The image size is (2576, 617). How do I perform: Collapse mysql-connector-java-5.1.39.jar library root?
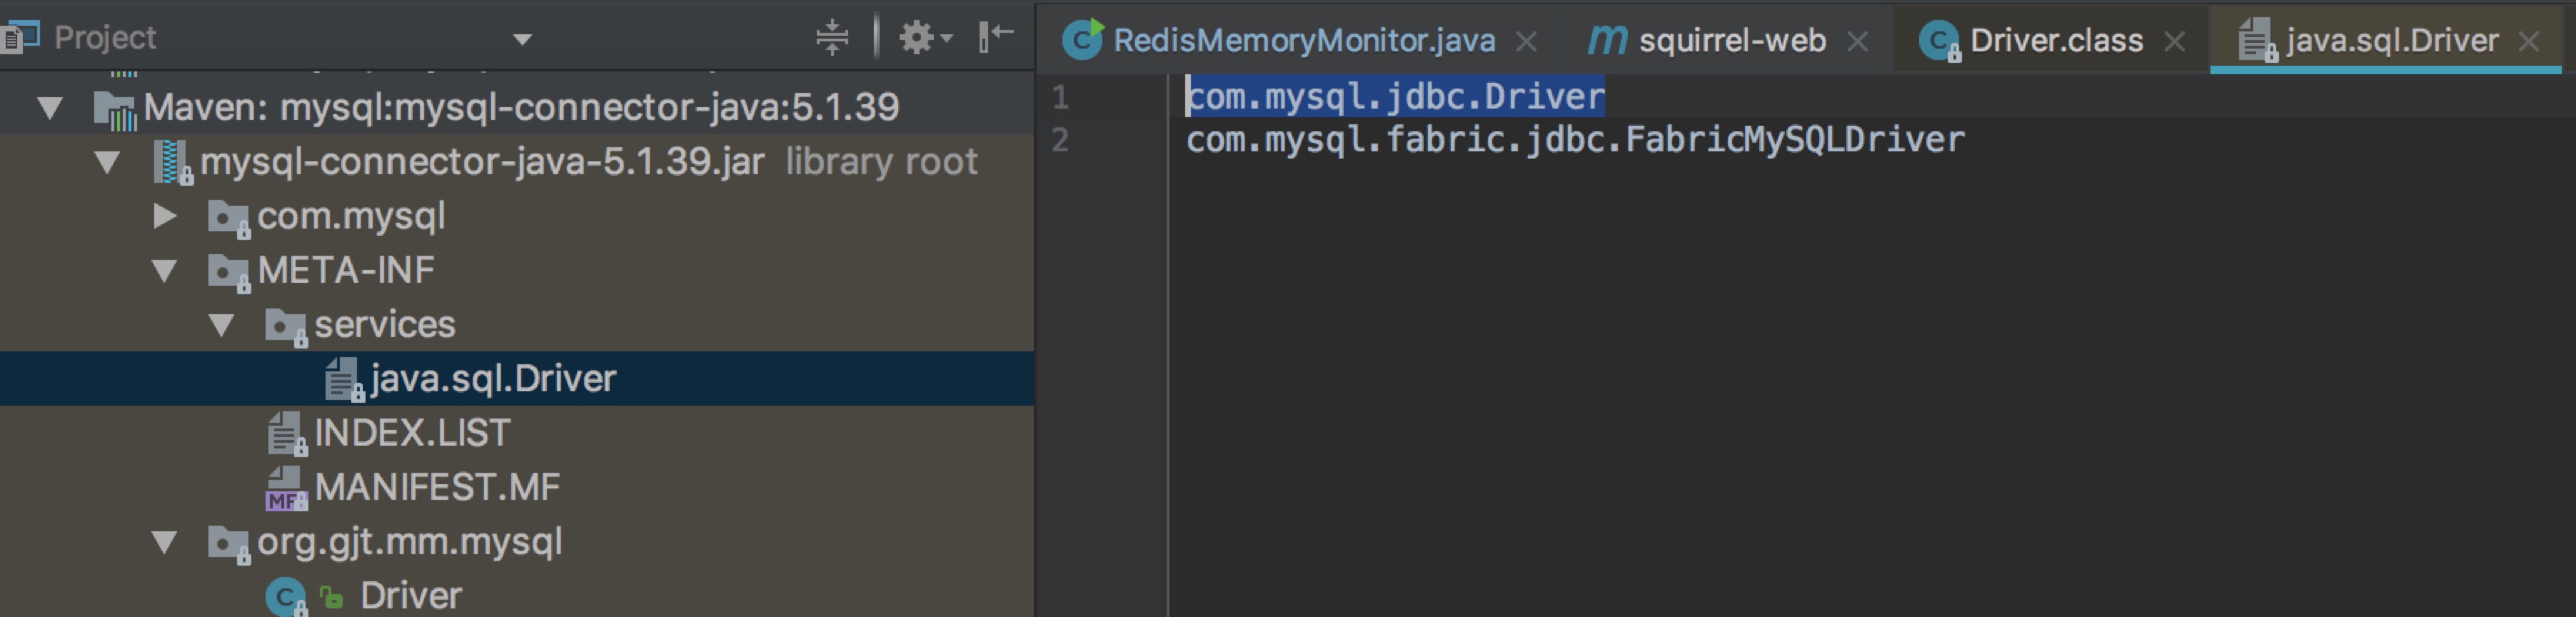(107, 162)
